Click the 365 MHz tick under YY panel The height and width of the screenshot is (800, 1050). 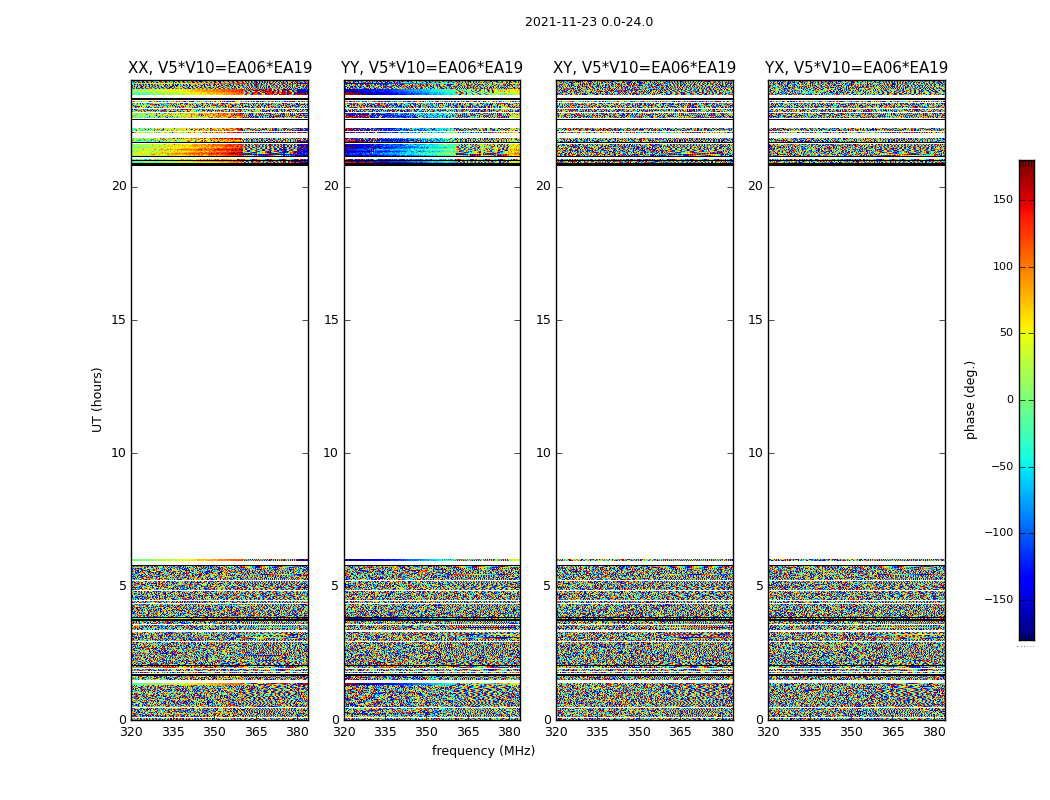coord(468,732)
